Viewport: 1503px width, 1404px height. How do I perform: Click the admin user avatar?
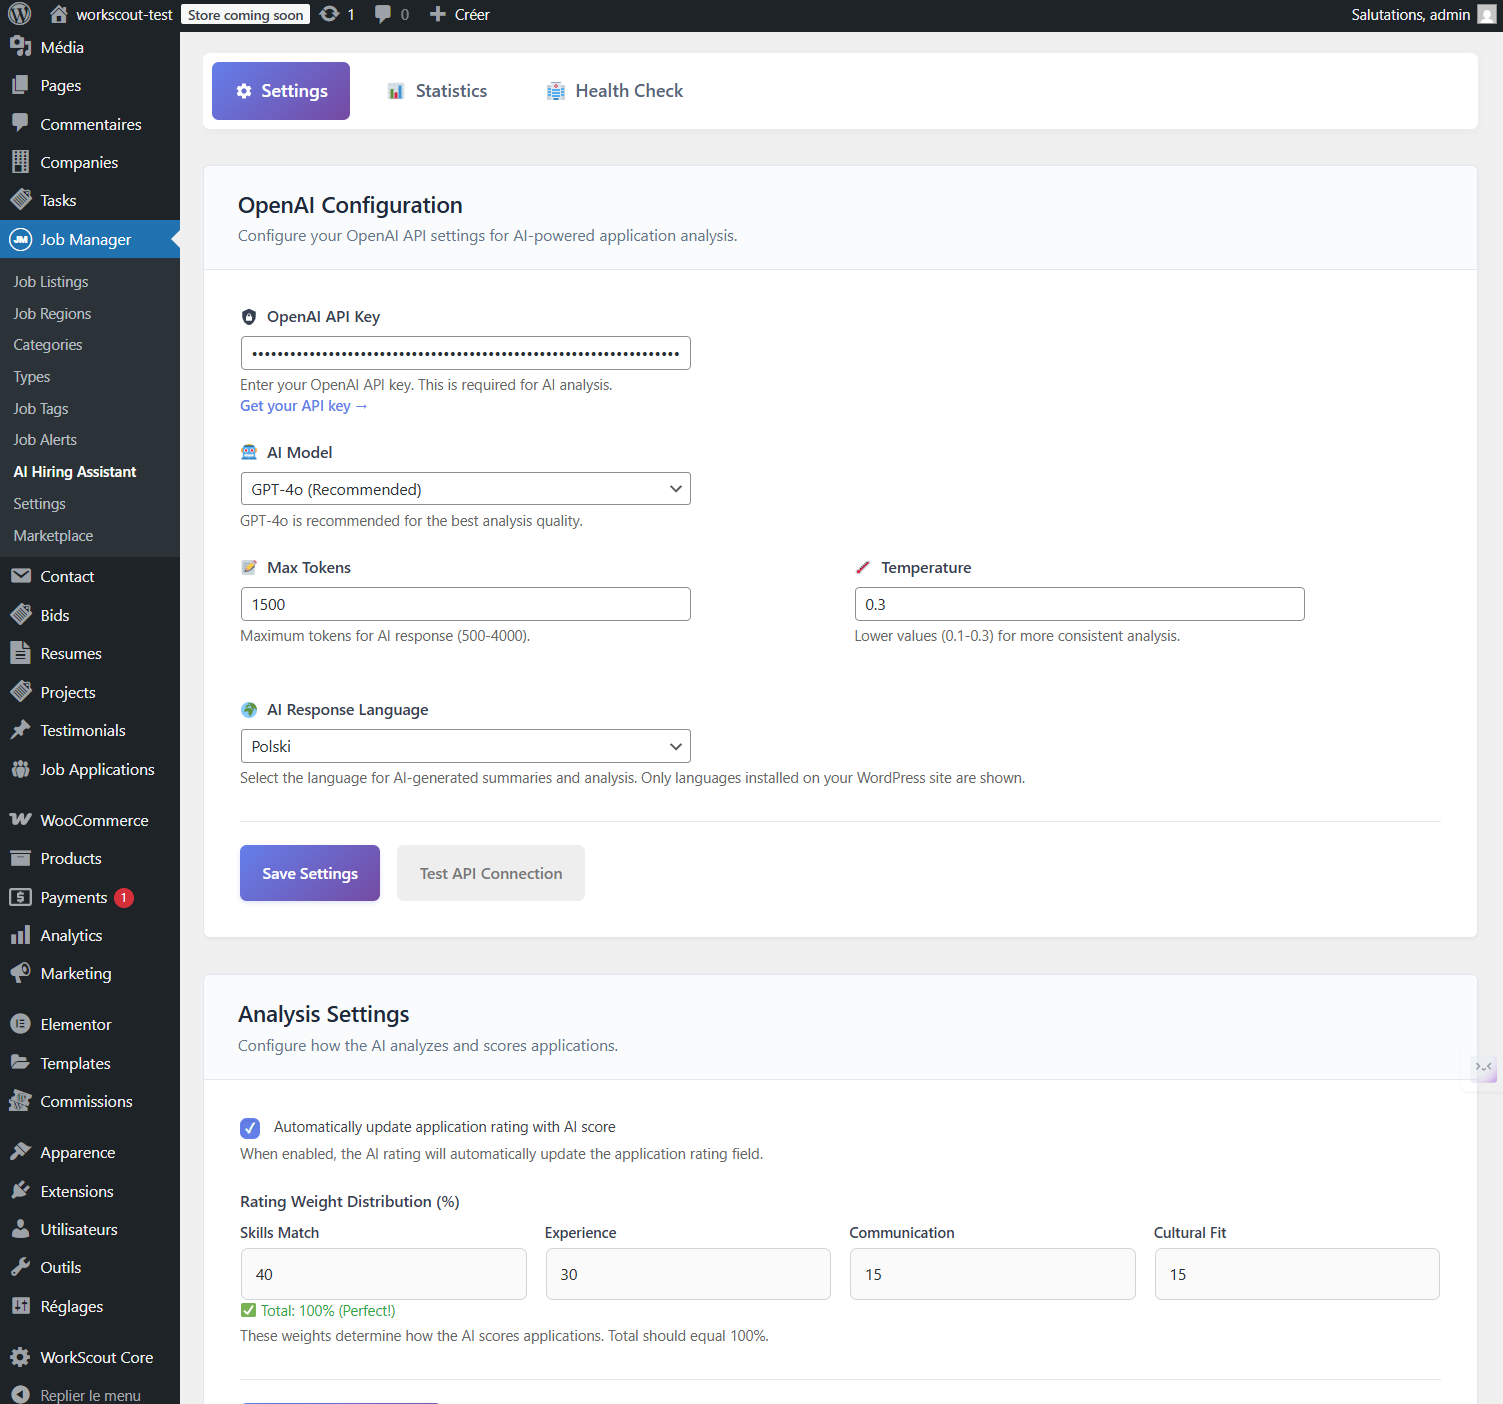pyautogui.click(x=1486, y=14)
